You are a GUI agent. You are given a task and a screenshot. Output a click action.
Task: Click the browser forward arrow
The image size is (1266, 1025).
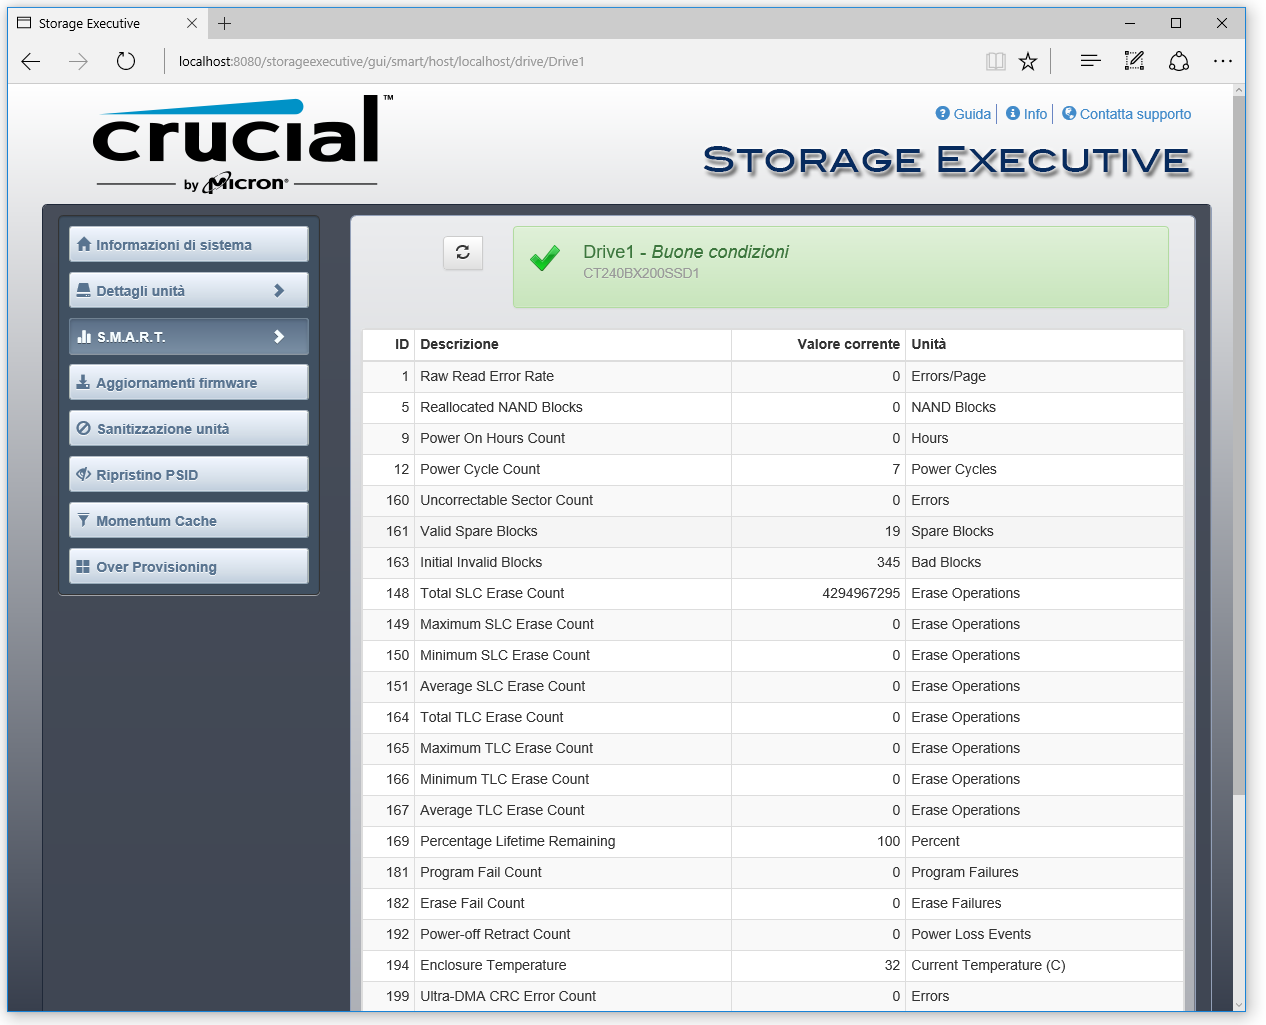(x=78, y=62)
